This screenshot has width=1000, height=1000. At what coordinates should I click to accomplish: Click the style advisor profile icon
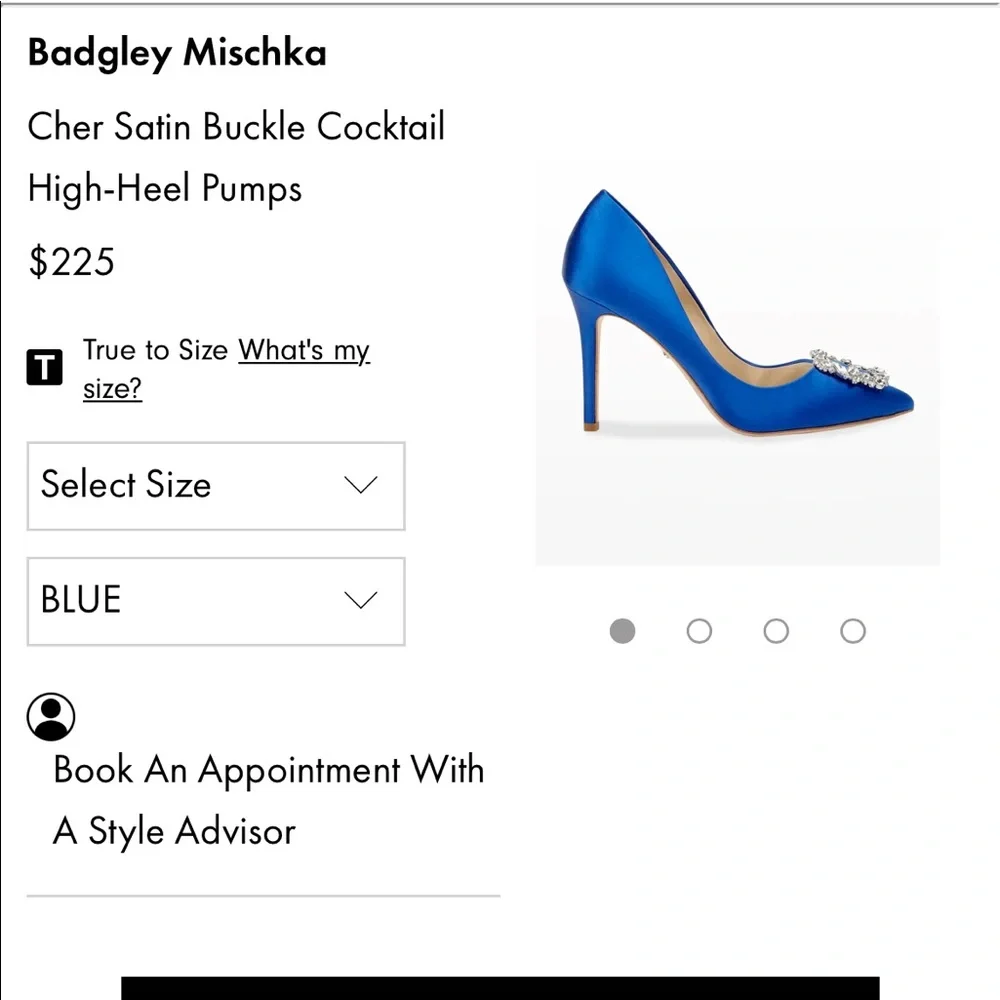click(53, 716)
